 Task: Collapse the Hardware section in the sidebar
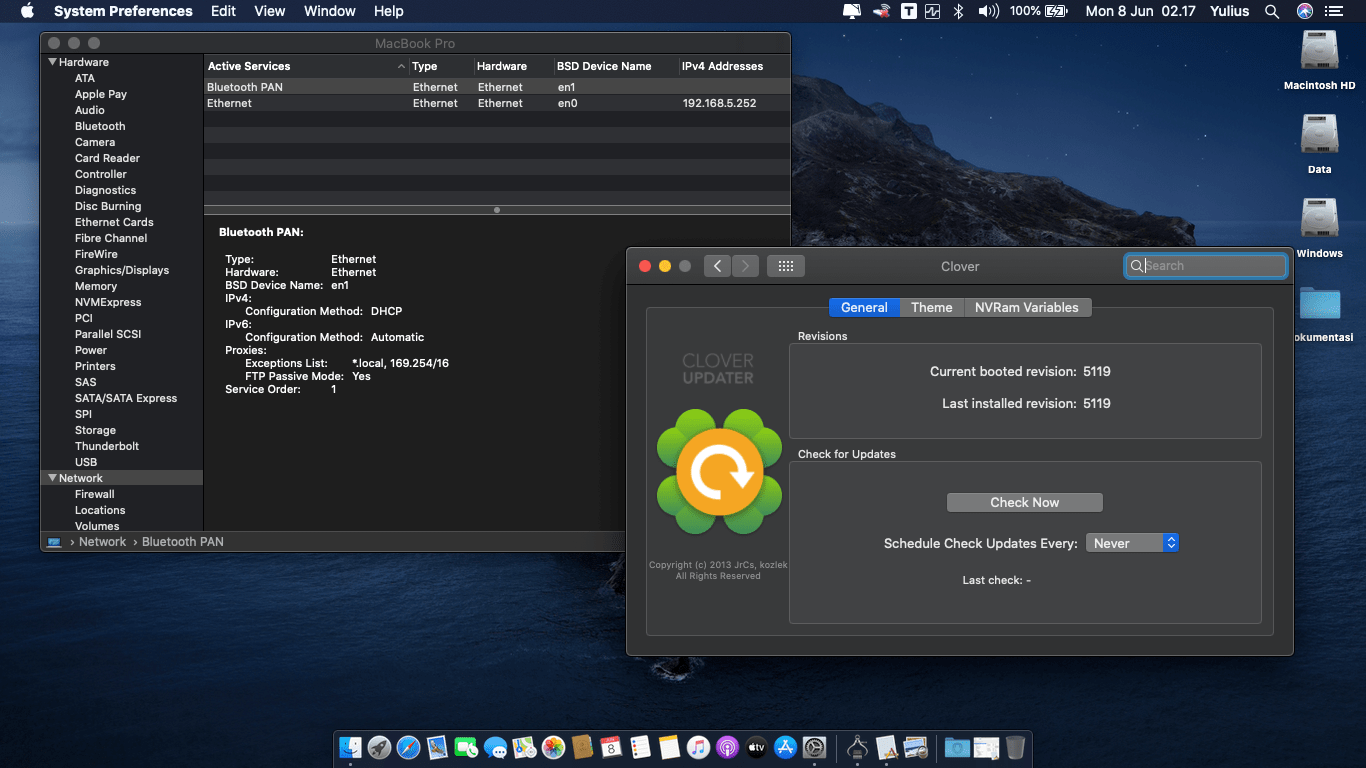point(53,62)
